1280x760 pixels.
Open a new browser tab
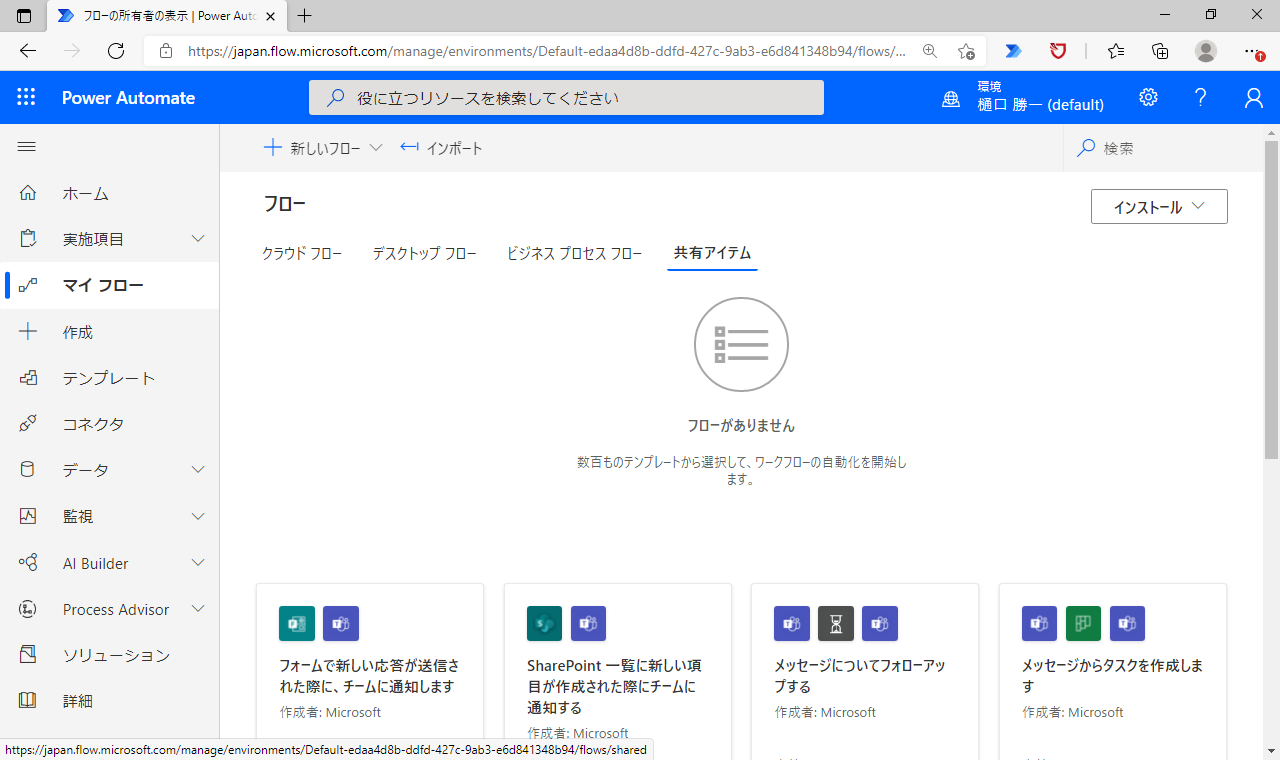[x=305, y=16]
